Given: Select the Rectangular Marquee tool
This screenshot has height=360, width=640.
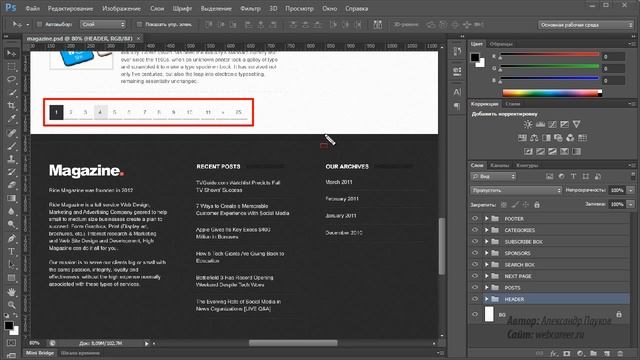Looking at the screenshot, I should pyautogui.click(x=11, y=67).
